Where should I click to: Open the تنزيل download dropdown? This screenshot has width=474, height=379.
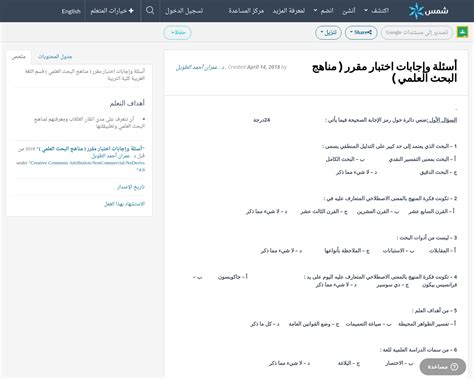(328, 33)
